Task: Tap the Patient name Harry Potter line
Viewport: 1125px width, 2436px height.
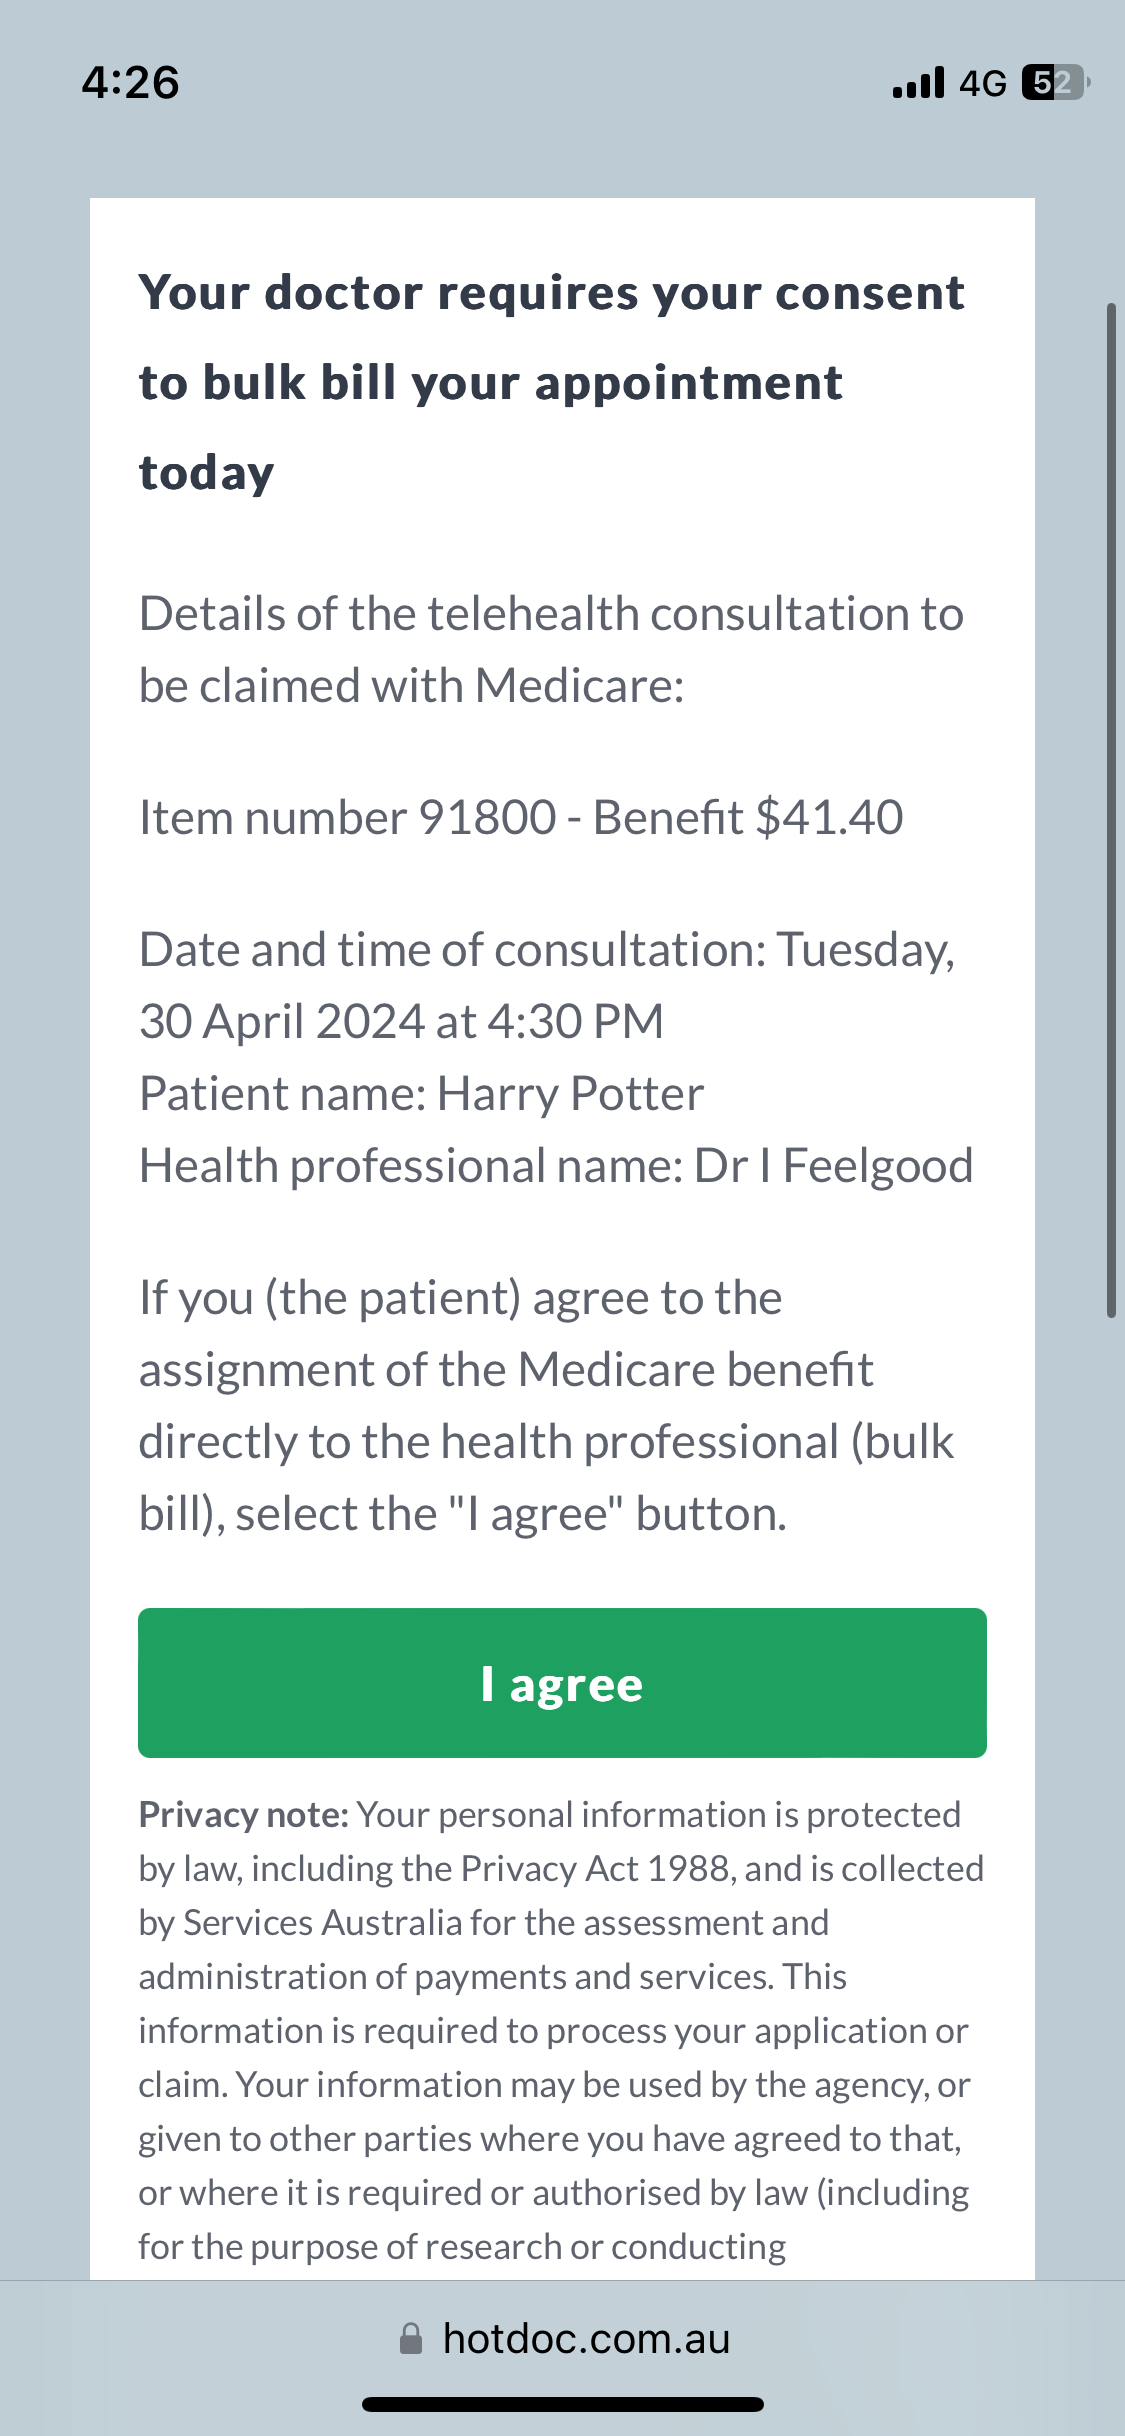Action: click(421, 1094)
